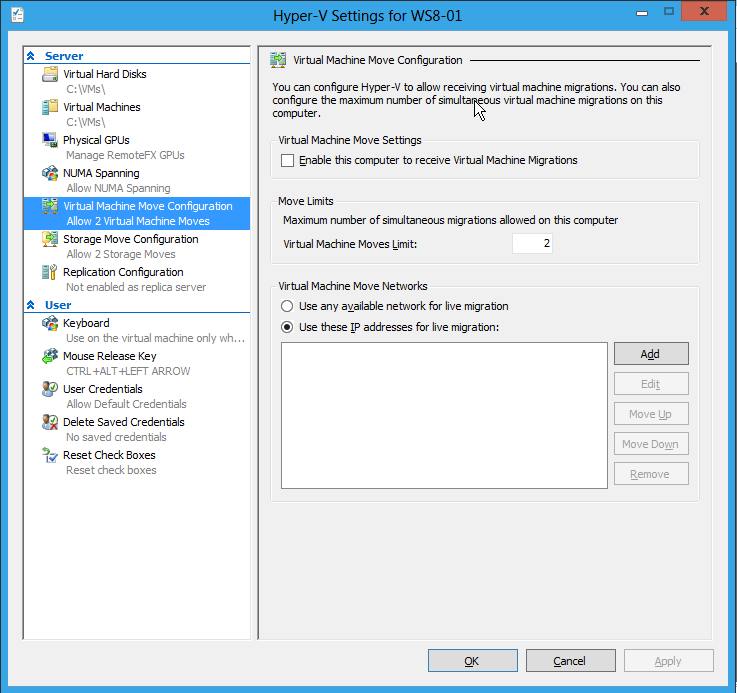Click the window title bar app icon
The width and height of the screenshot is (737, 693).
tap(17, 15)
